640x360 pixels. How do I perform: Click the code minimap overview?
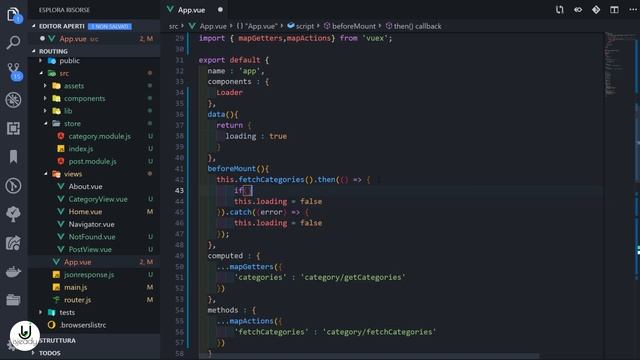pos(620,63)
